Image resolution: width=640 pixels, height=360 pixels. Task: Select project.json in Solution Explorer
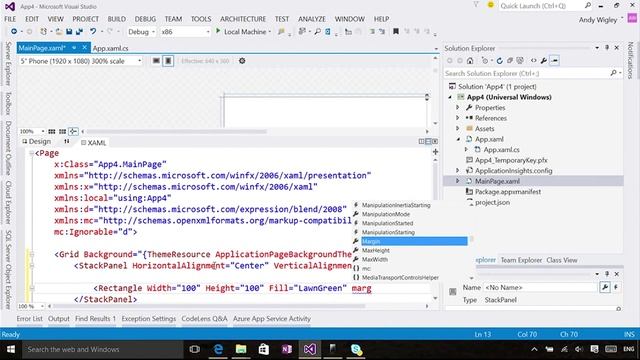[492, 202]
